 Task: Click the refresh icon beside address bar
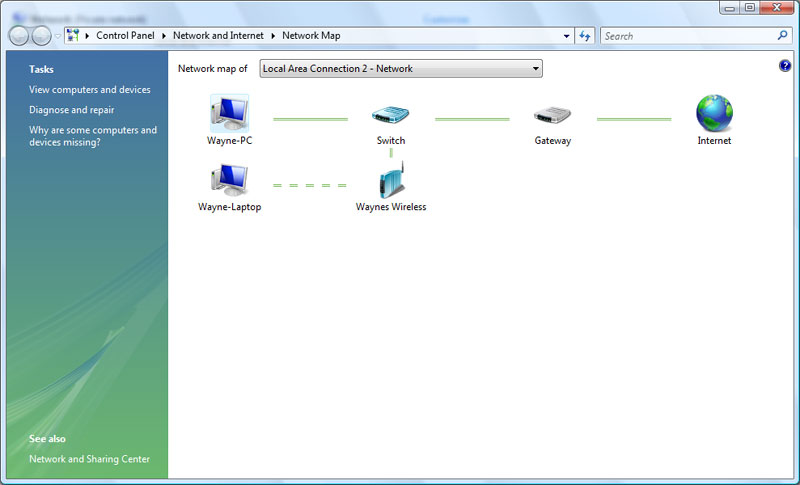(585, 36)
